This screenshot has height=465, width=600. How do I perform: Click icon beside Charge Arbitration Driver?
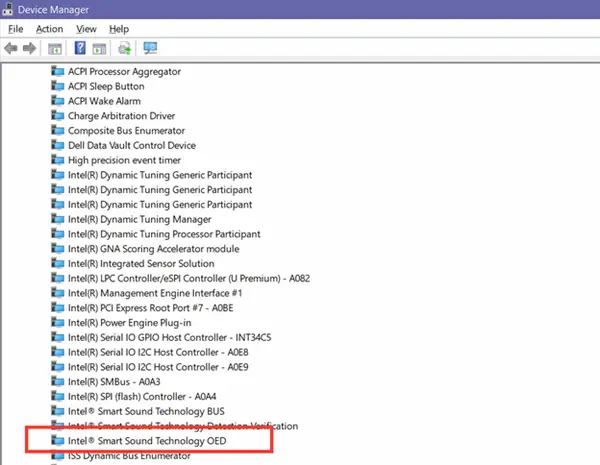(58, 116)
